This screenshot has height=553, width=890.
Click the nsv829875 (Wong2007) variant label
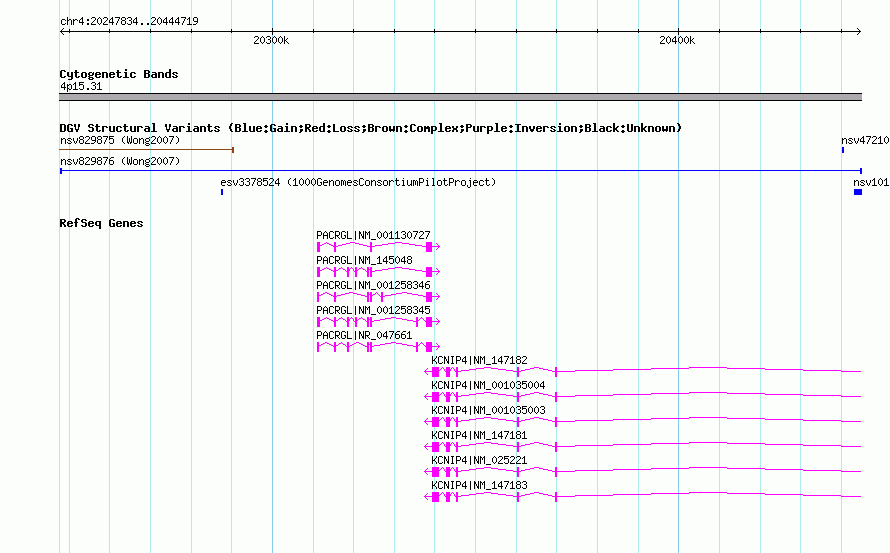[x=120, y=140]
